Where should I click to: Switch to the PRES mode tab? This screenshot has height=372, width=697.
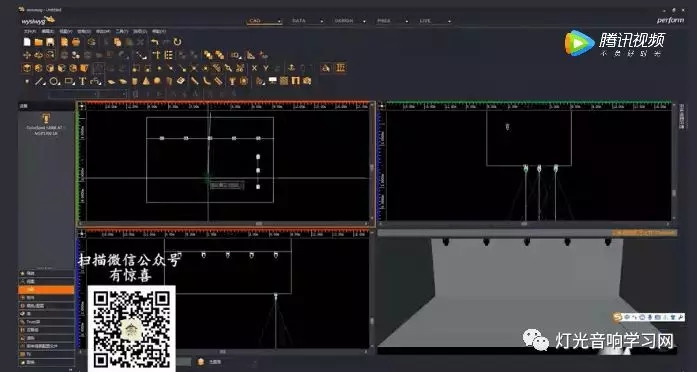[x=384, y=21]
